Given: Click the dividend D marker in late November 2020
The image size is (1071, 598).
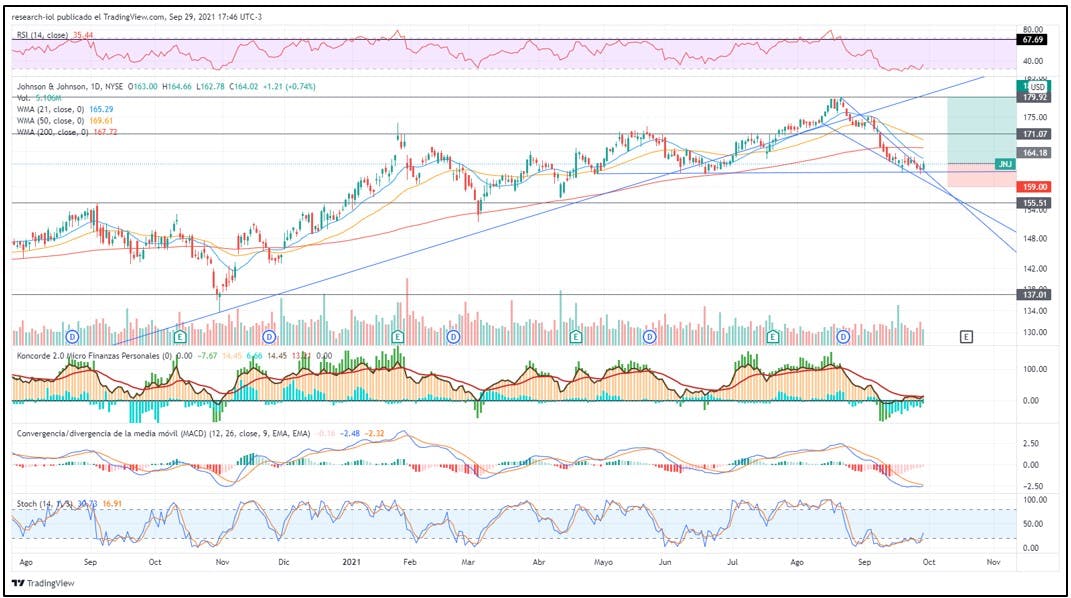Looking at the screenshot, I should (269, 337).
